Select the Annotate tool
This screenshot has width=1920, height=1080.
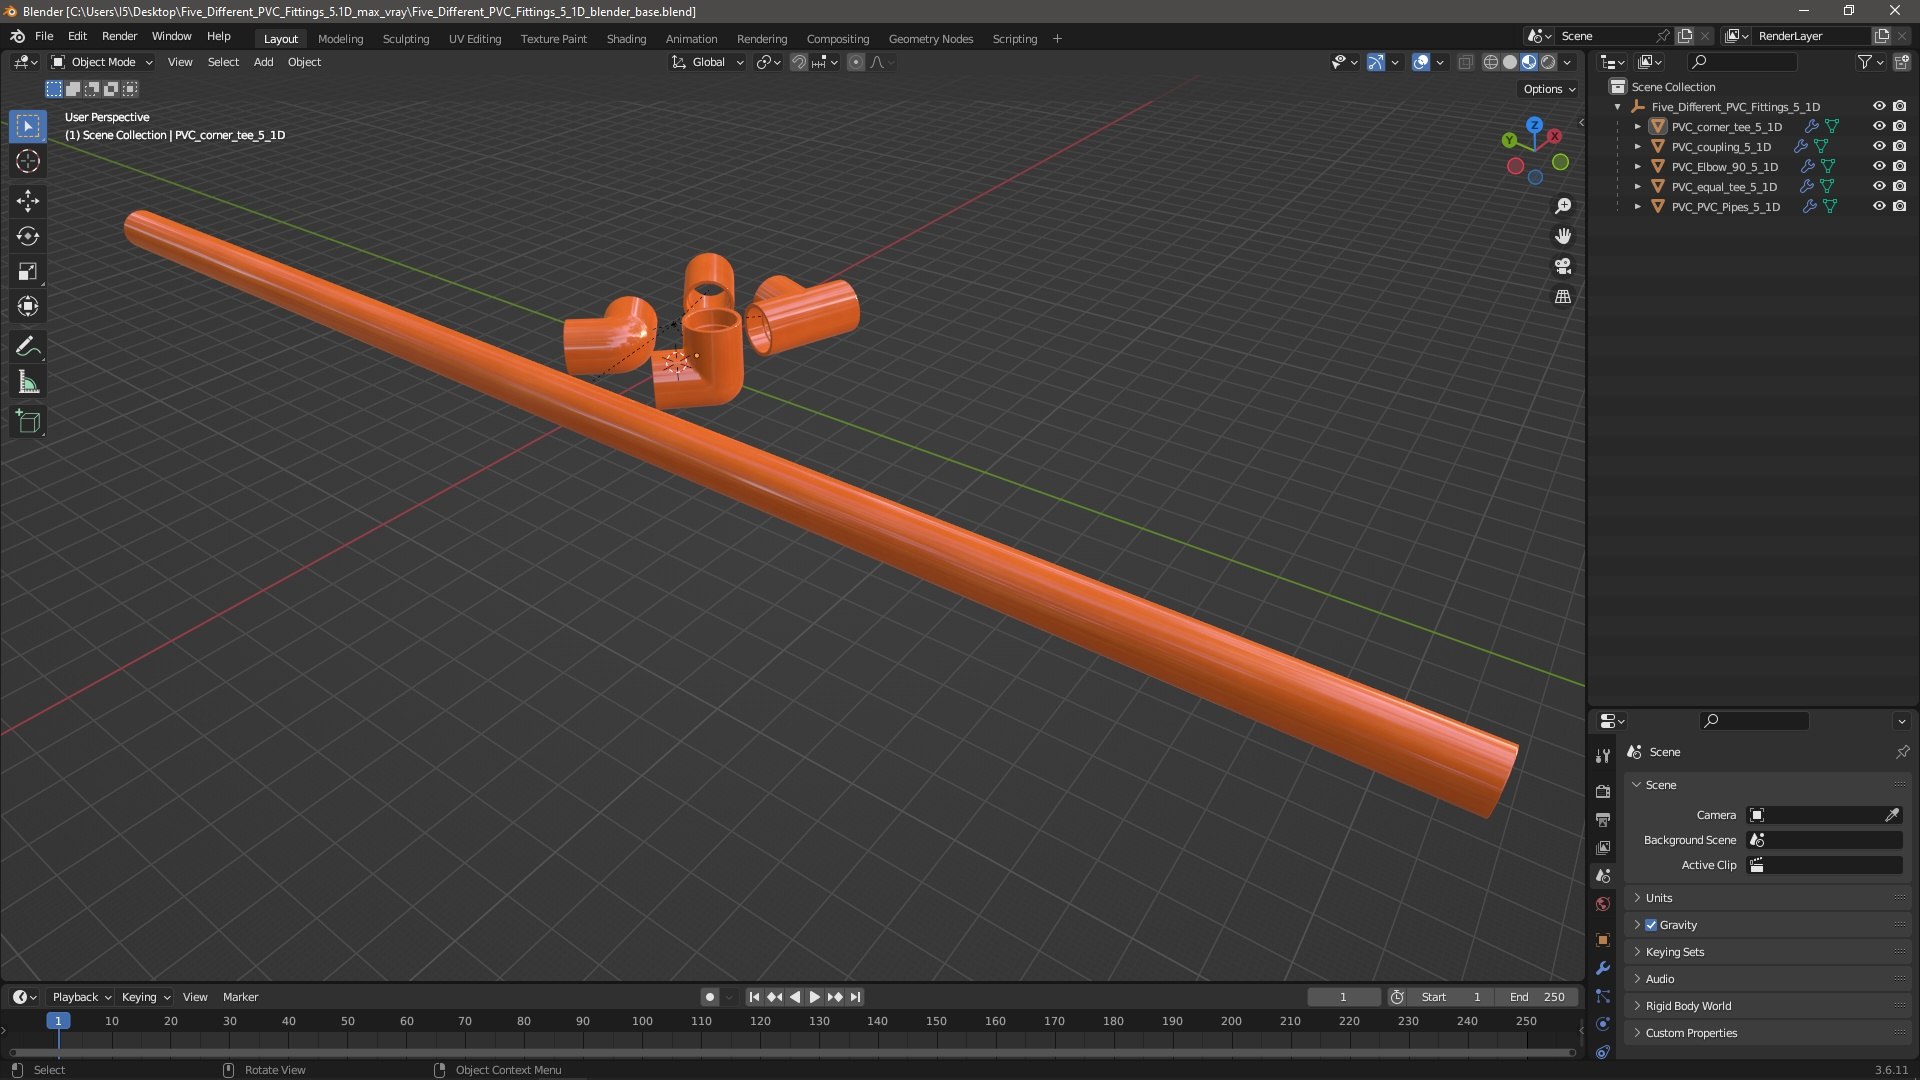coord(28,347)
